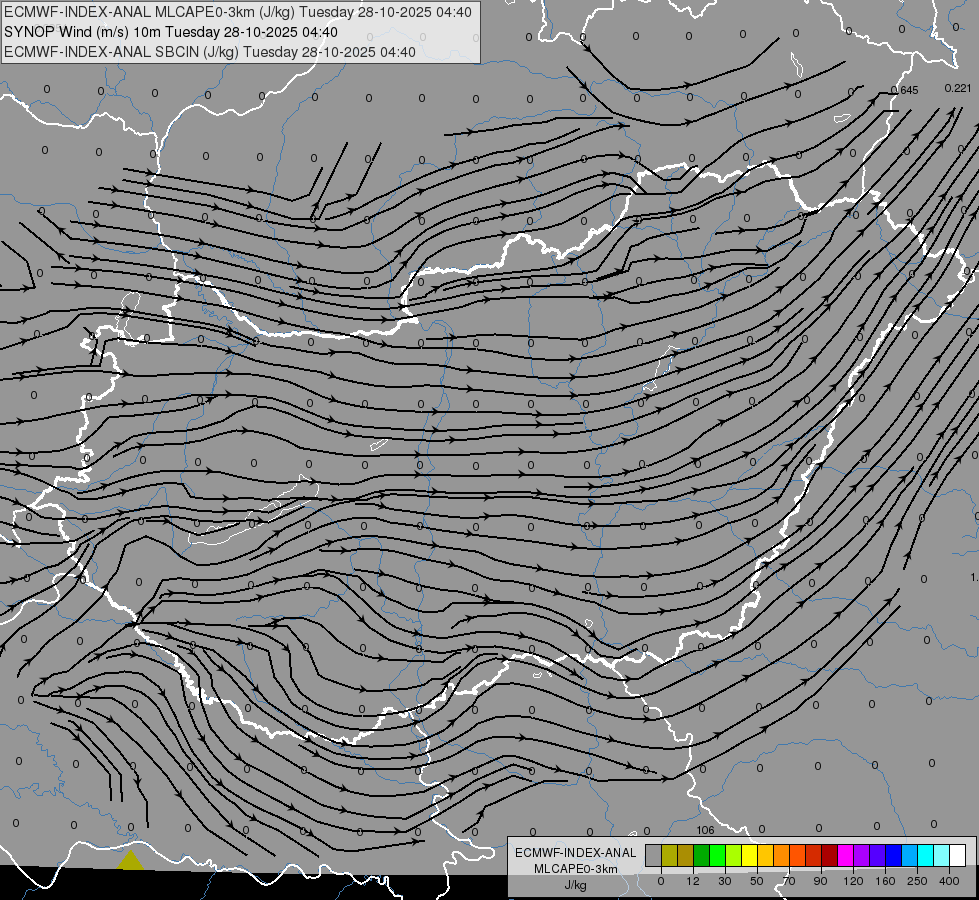Click the legend label ECMWF-INDEX-ANAL
The image size is (979, 900).
pyautogui.click(x=576, y=853)
